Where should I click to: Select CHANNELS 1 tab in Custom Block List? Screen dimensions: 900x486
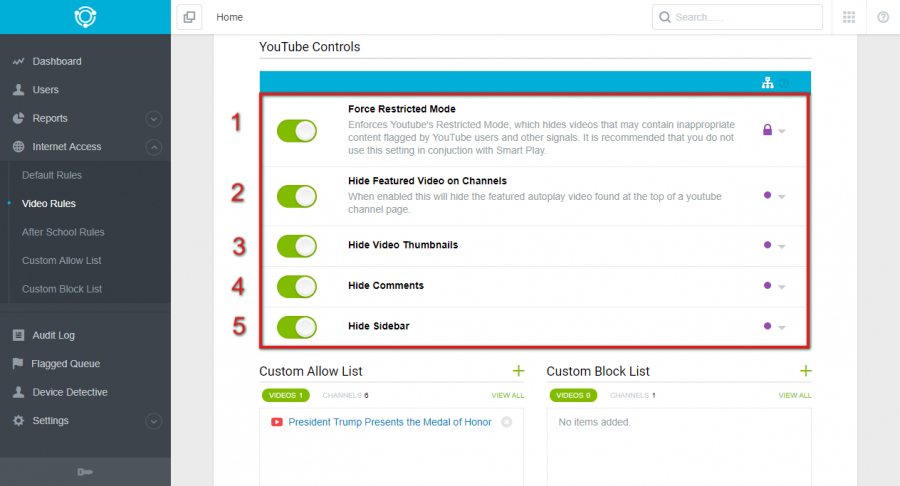(x=633, y=395)
